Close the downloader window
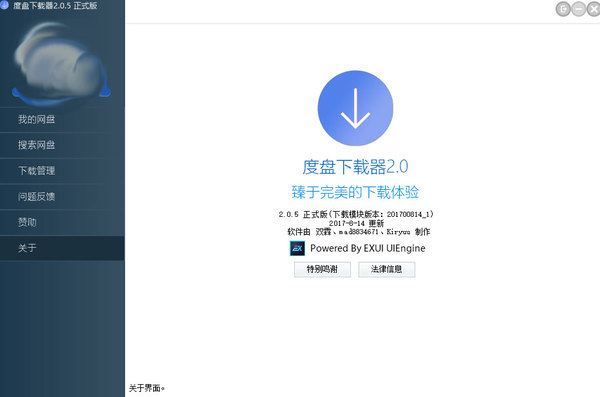 593,9
